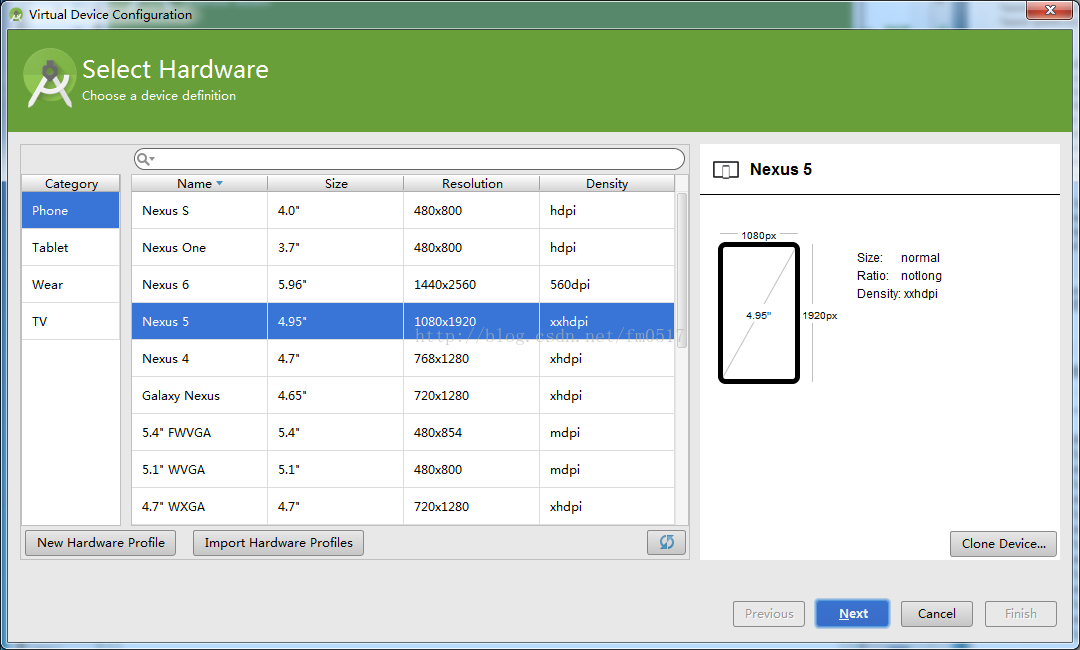Viewport: 1080px width, 650px height.
Task: Click the device orientation icon beside Nexus 5 title
Action: coord(726,169)
